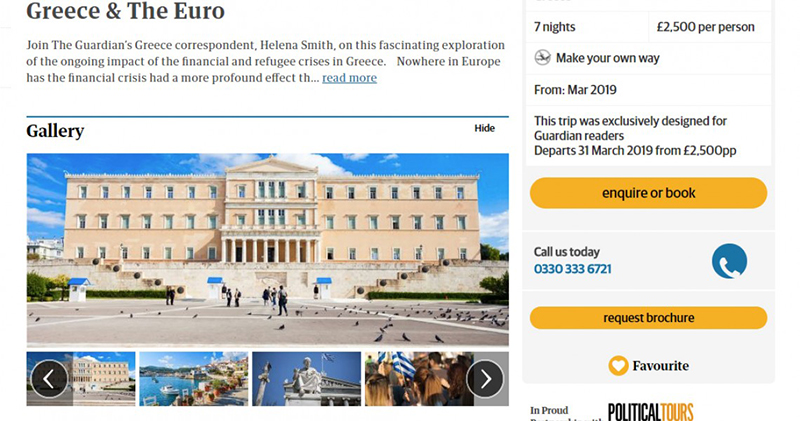Select the statue with flag thumbnail
The width and height of the screenshot is (800, 421).
(307, 379)
